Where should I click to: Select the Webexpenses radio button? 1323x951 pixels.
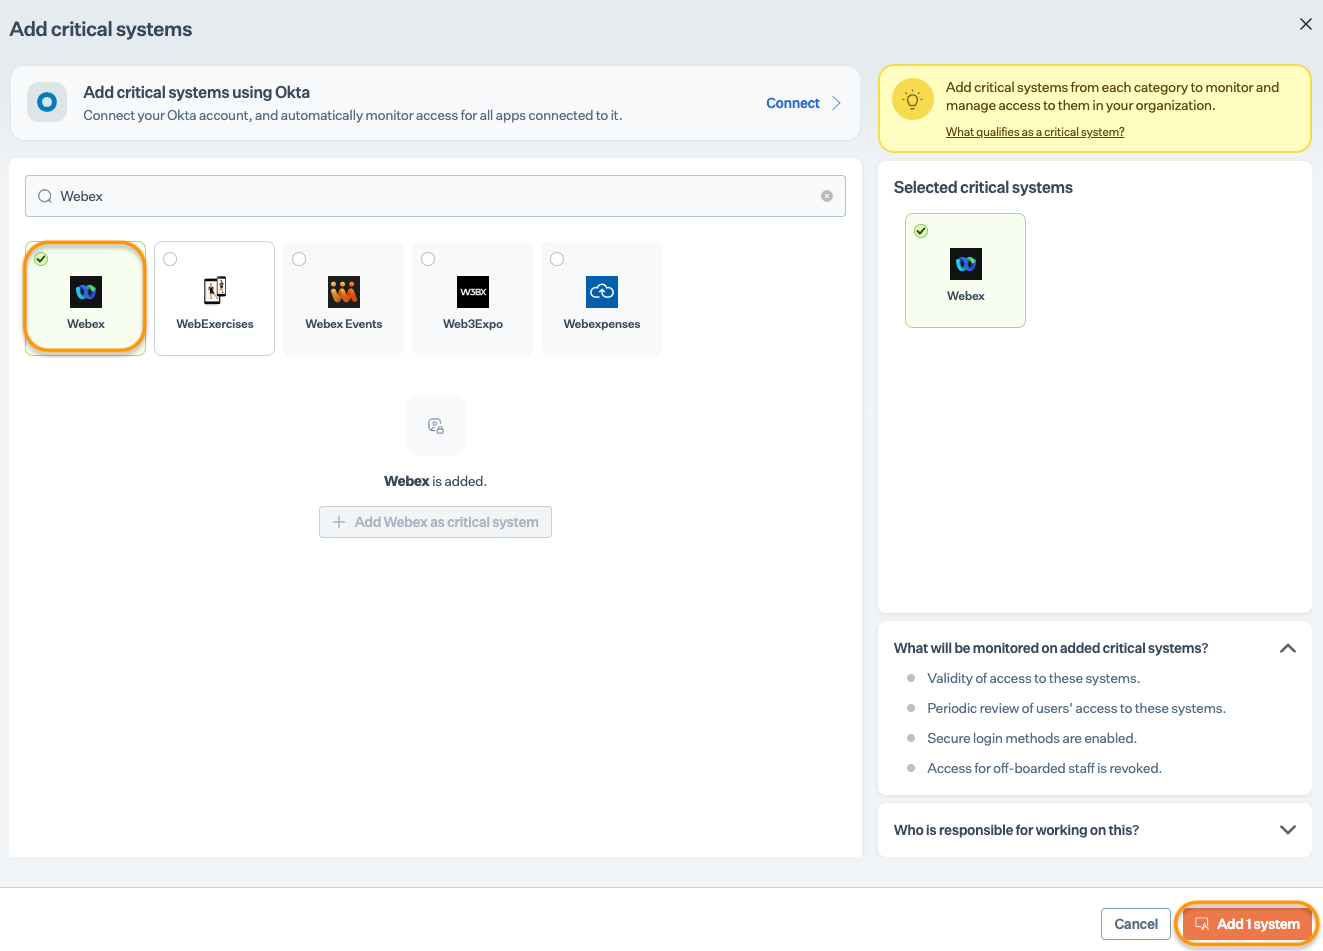[557, 259]
